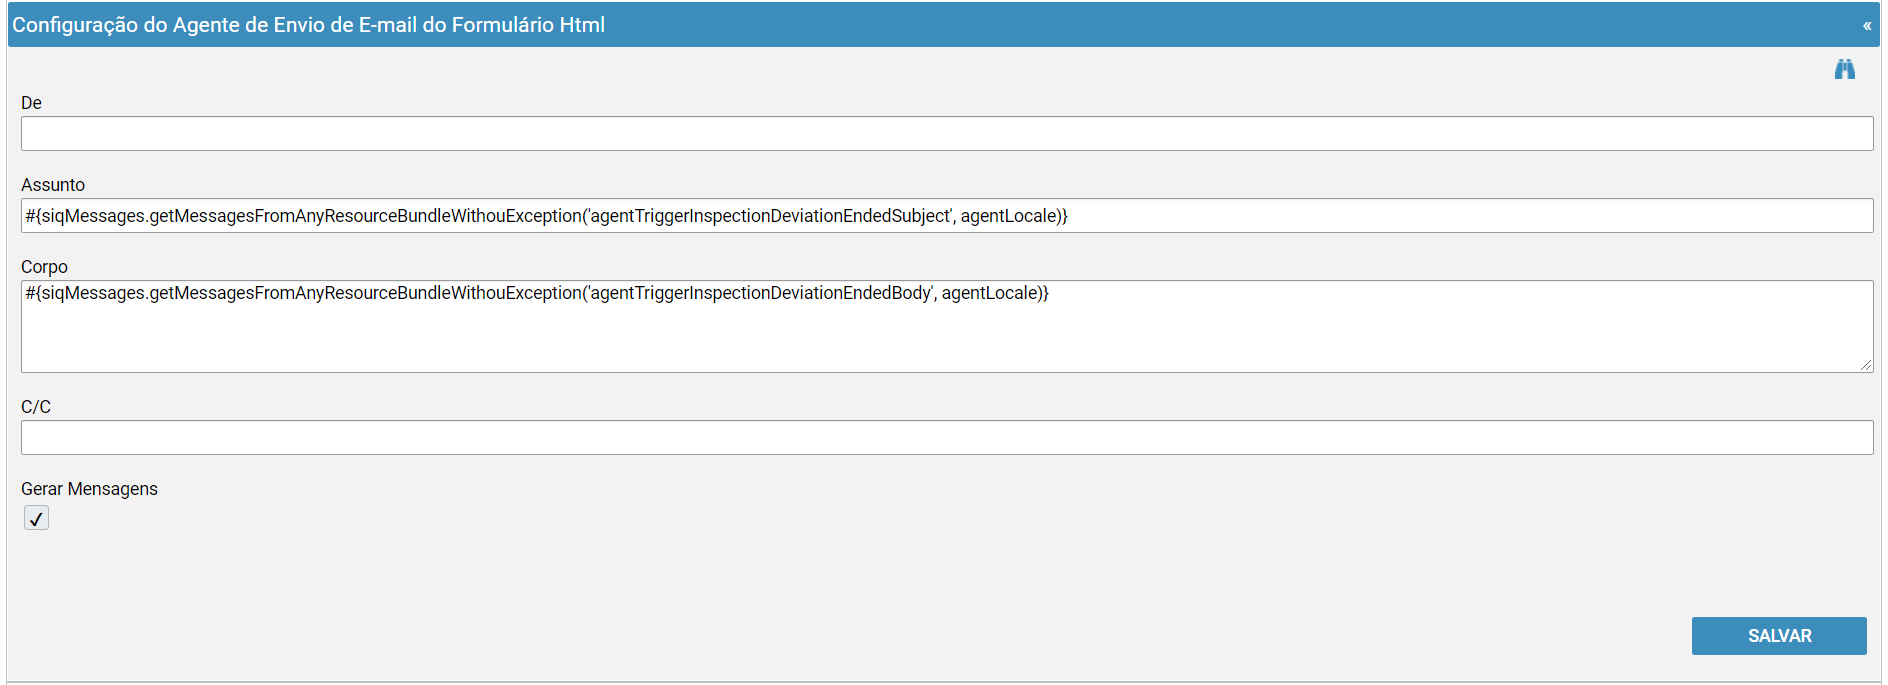Click inside the Corpo text area
The width and height of the screenshot is (1888, 685).
tap(947, 327)
